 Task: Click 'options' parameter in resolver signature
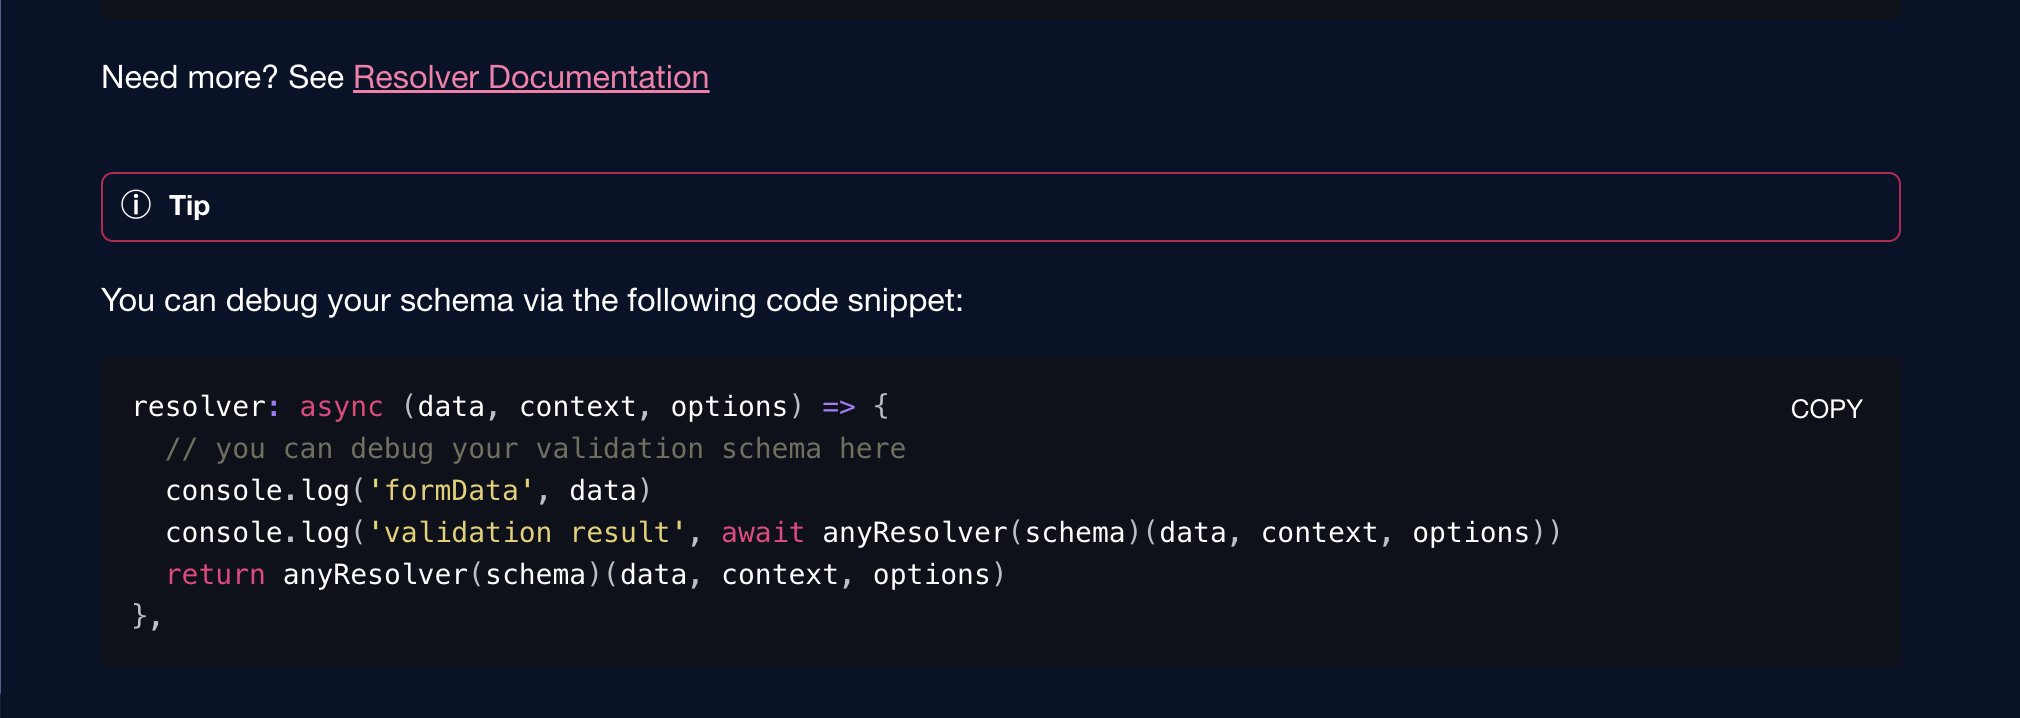(729, 407)
